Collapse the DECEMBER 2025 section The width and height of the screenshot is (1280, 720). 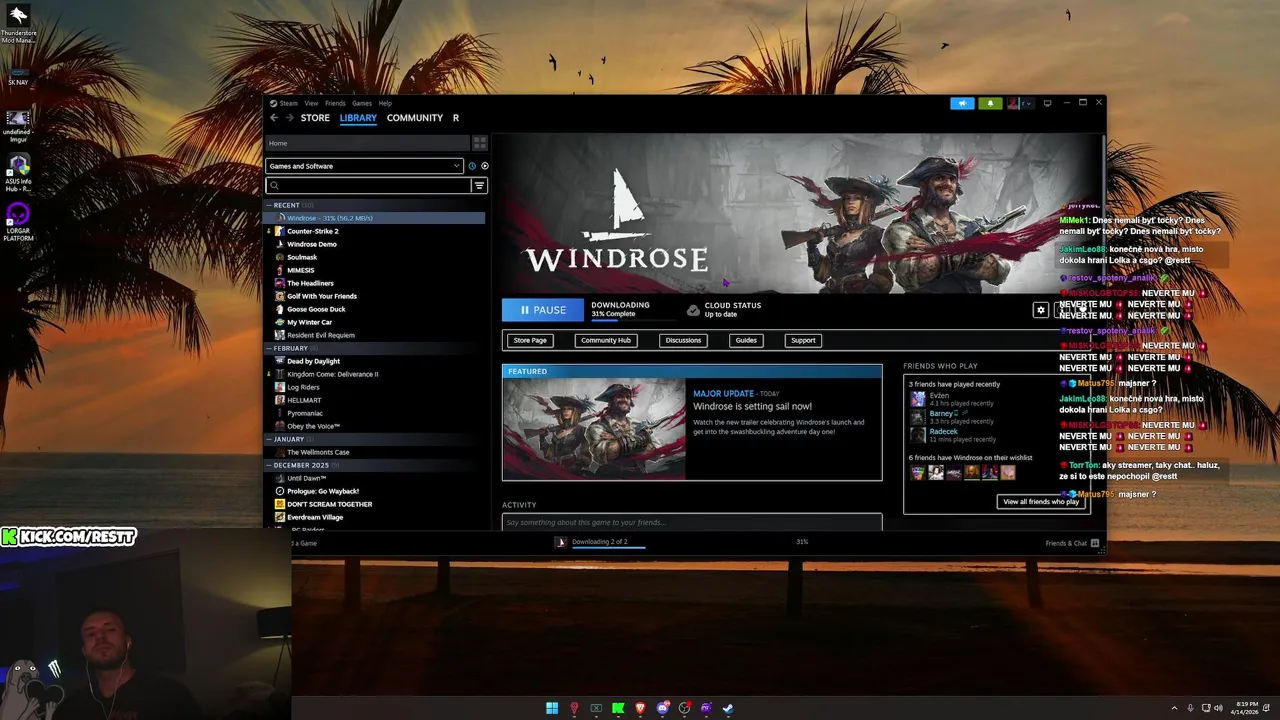pos(269,465)
